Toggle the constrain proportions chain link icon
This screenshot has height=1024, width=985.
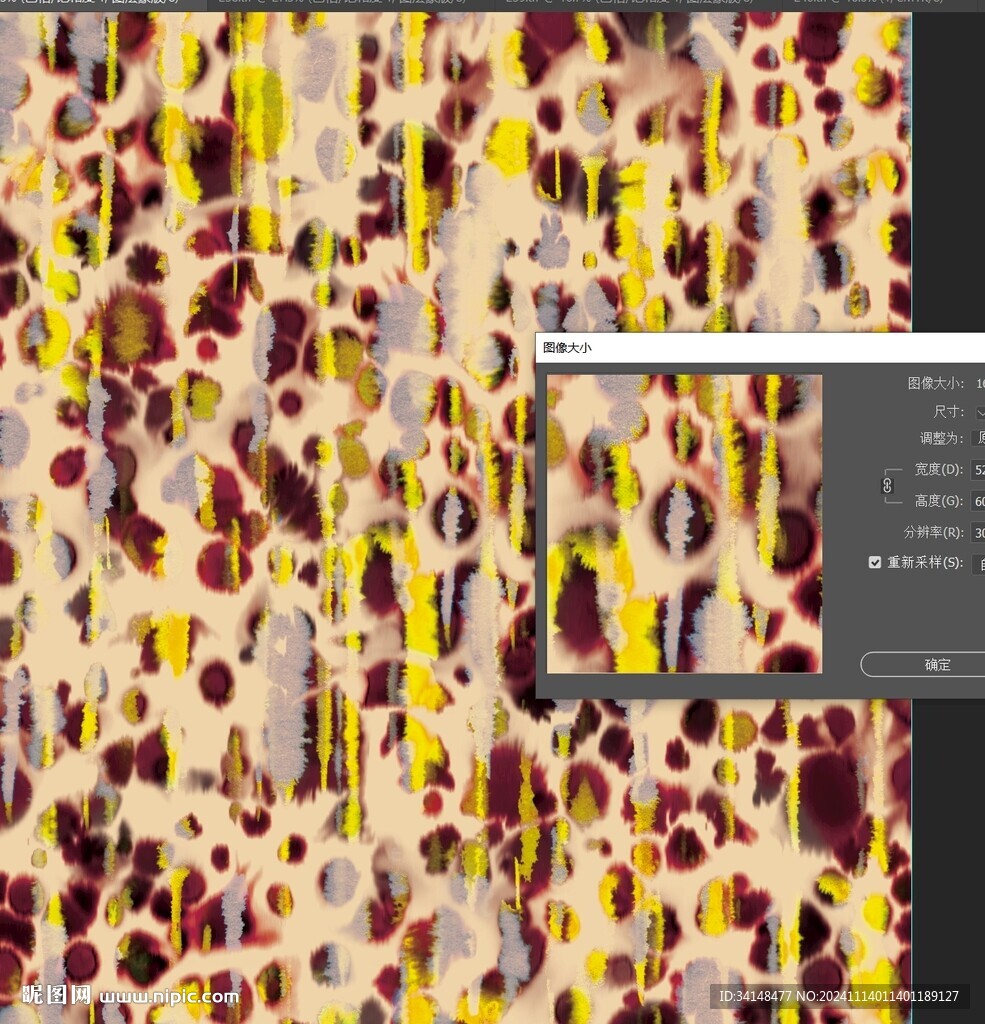pyautogui.click(x=887, y=485)
